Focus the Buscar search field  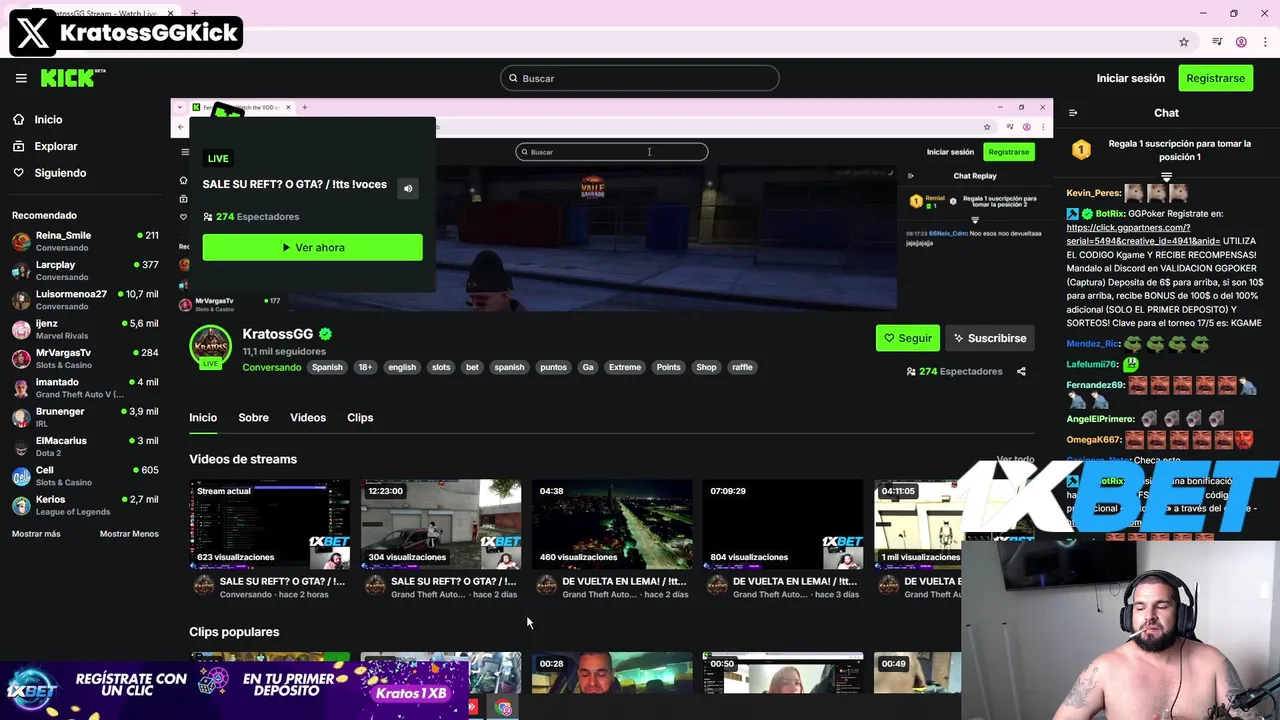(640, 78)
